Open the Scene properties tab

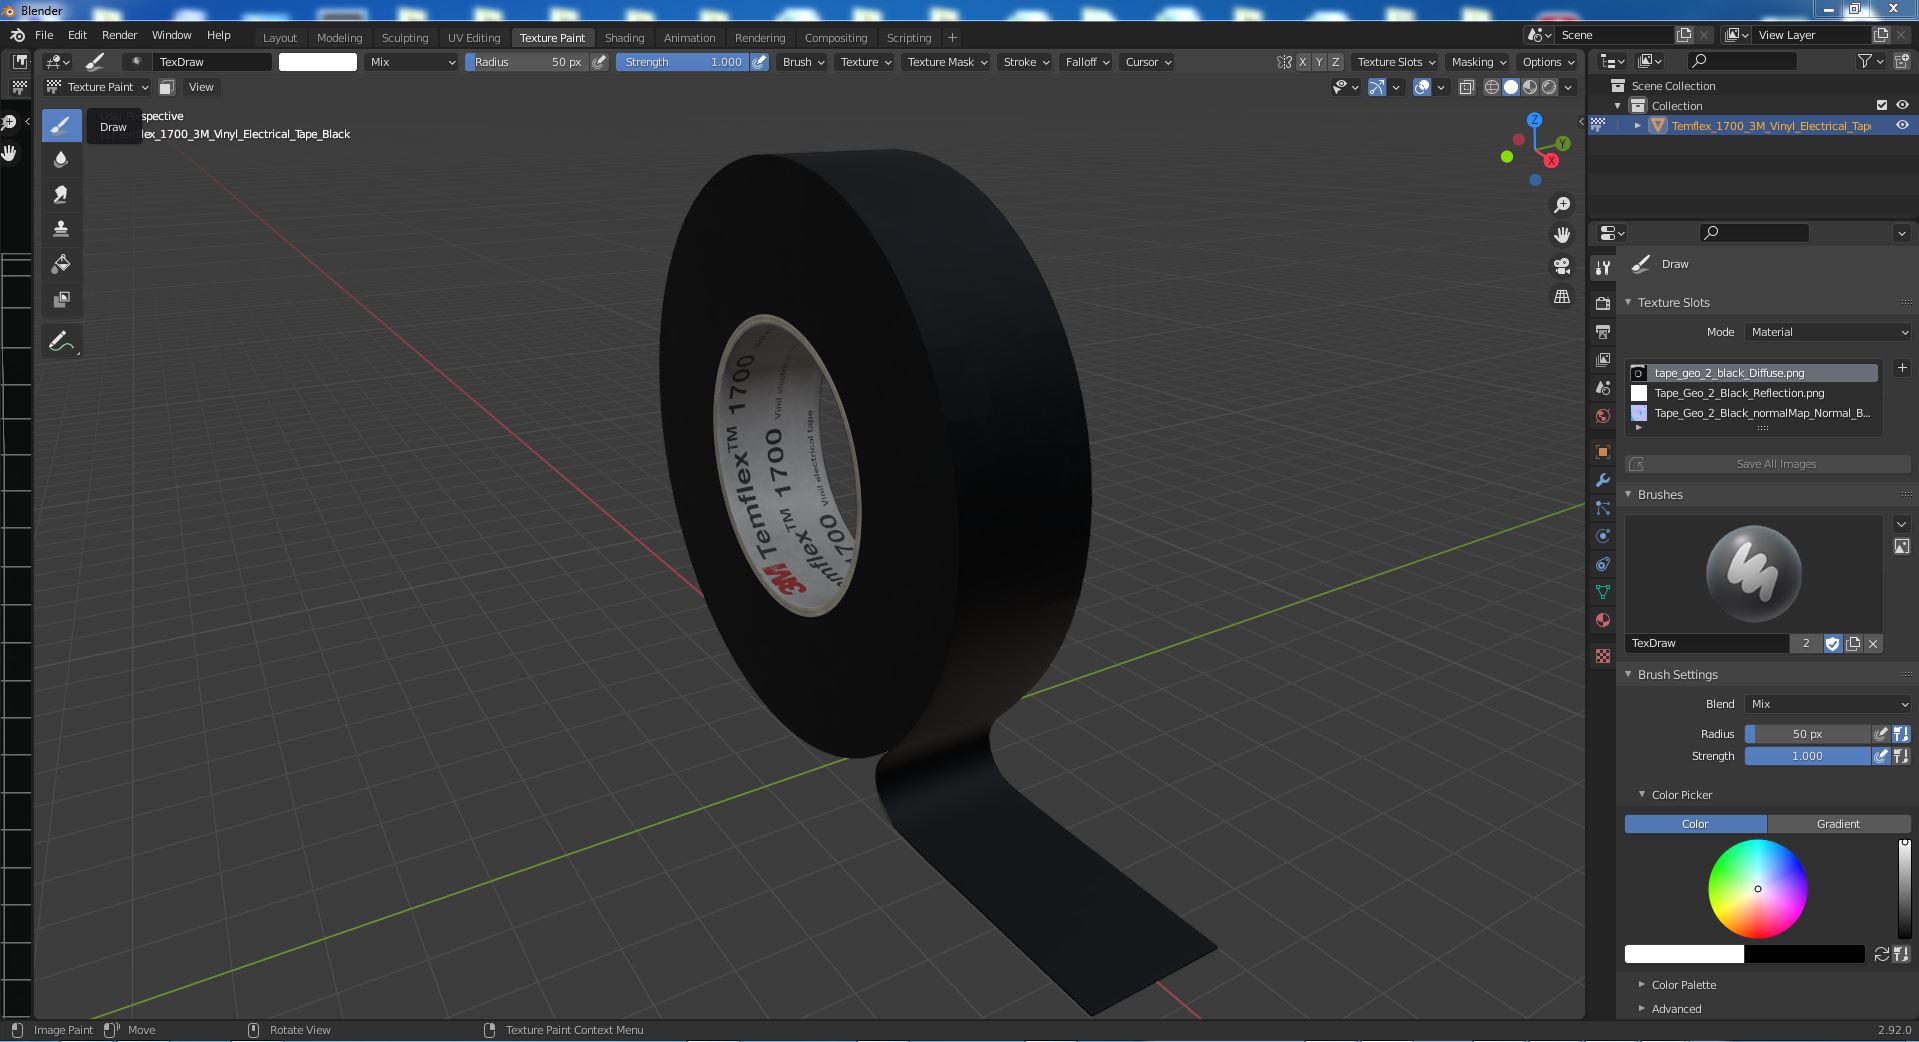click(1603, 387)
